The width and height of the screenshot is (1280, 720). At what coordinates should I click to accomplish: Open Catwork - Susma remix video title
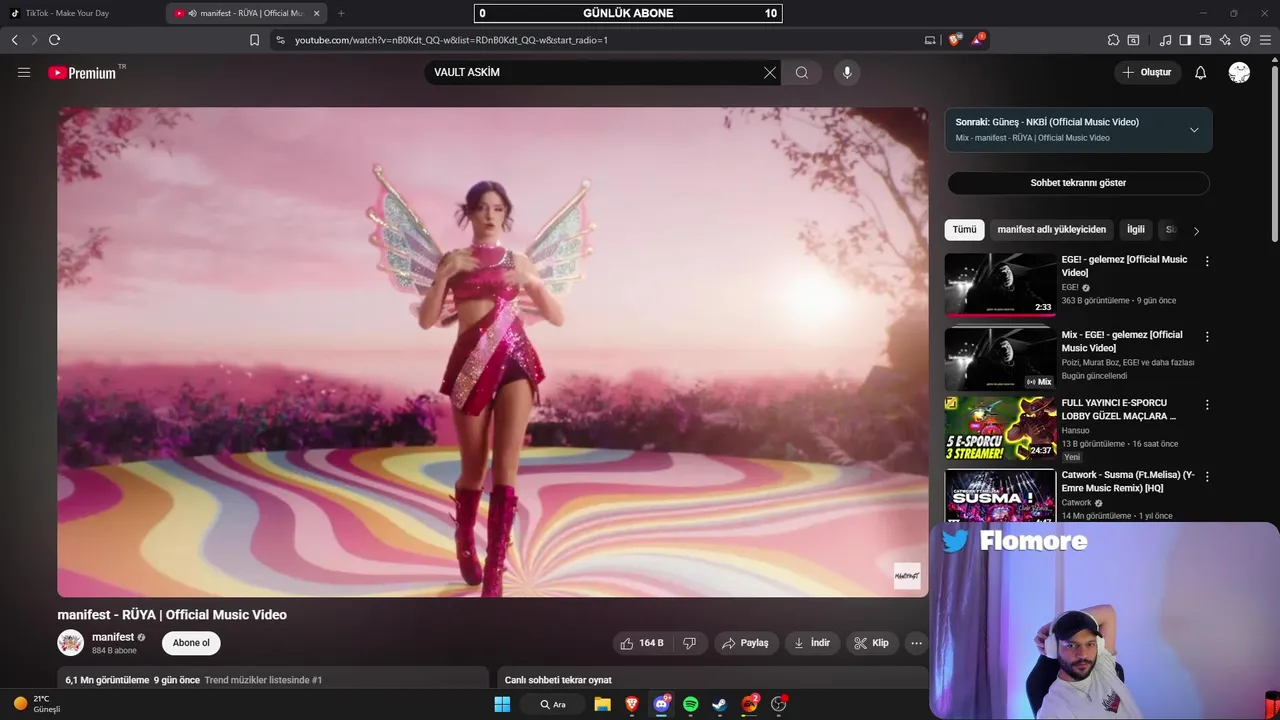(x=1128, y=481)
